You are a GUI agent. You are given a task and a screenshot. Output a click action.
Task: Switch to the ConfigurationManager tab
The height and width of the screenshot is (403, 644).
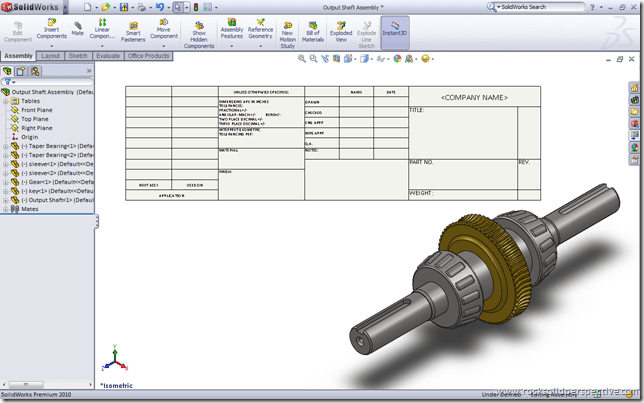tap(35, 71)
